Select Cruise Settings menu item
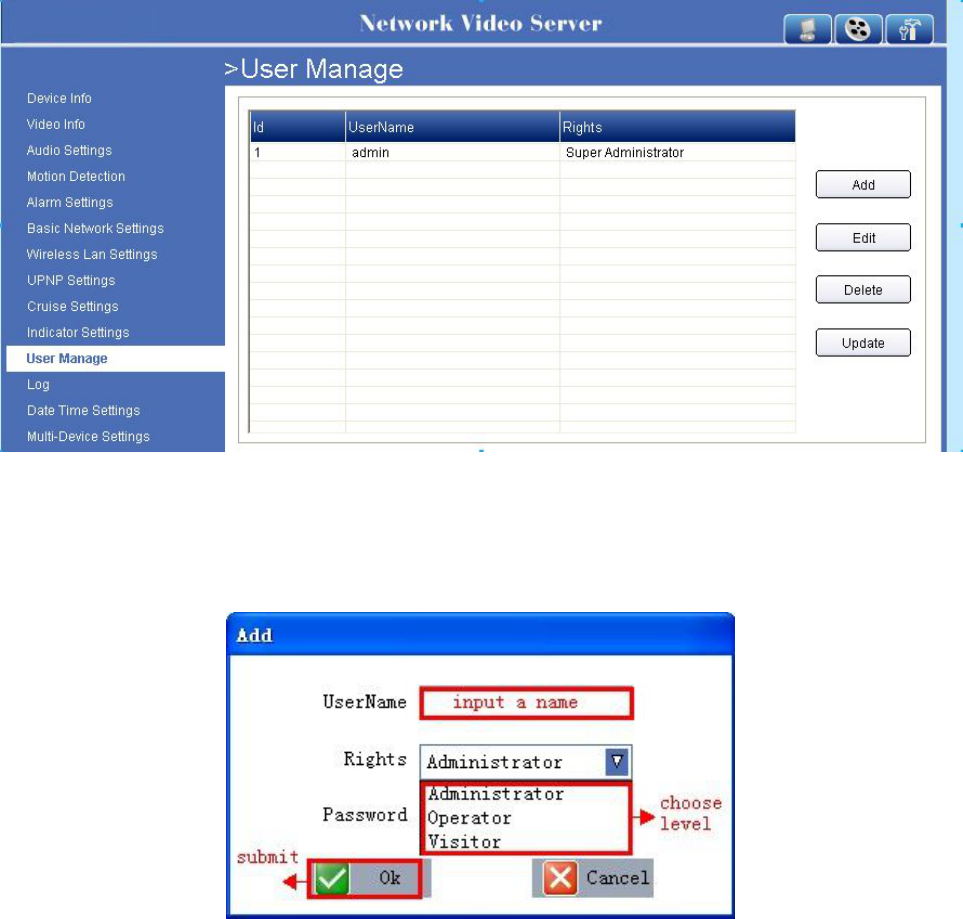The height and width of the screenshot is (919, 963). [x=73, y=307]
